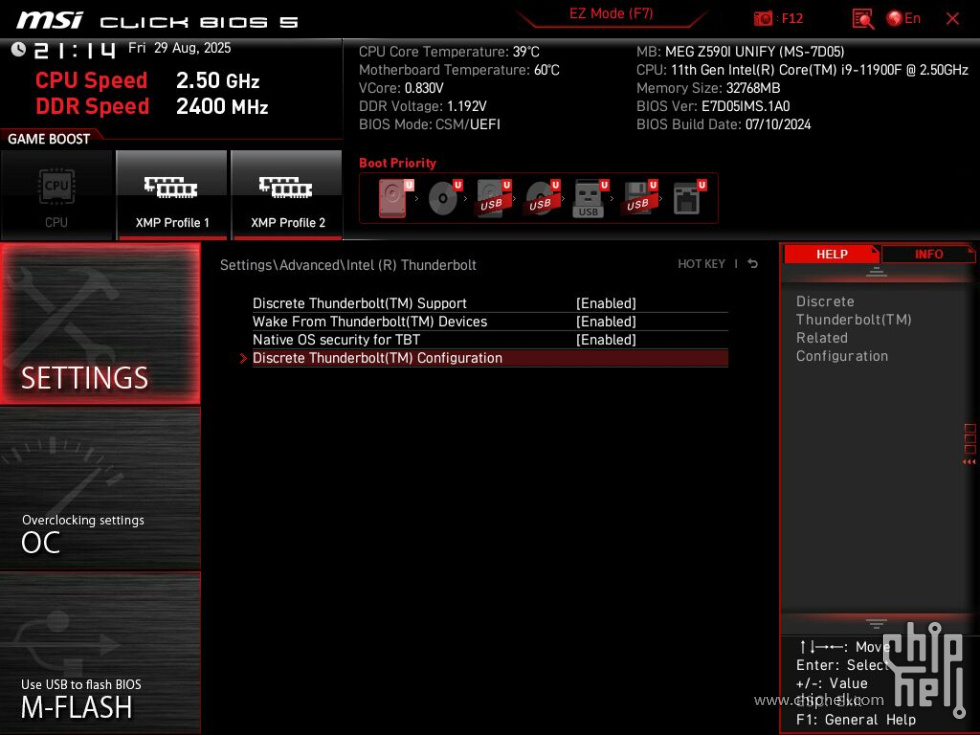980x735 pixels.
Task: Expand Discrete Thunderbolt(TM) Configuration arrow
Action: [x=244, y=358]
